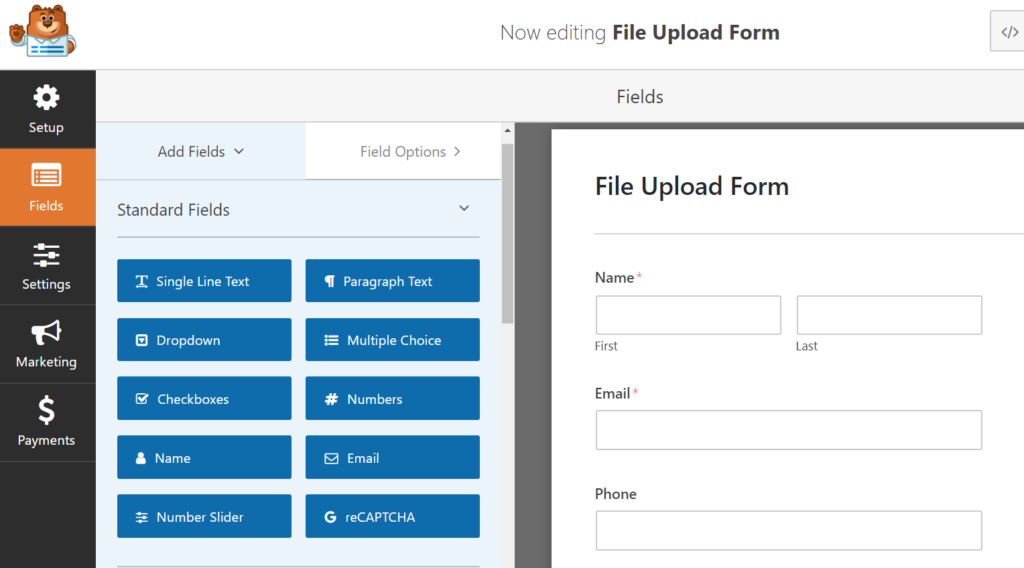Click the First name input box
This screenshot has width=1024, height=568.
click(688, 315)
